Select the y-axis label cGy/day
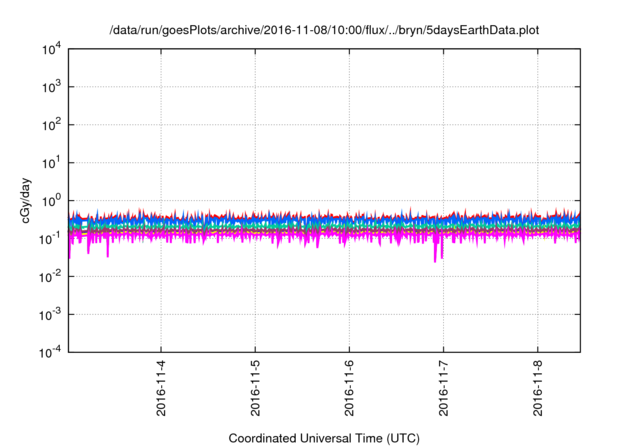Viewport: 640px width, 448px height. pos(26,200)
